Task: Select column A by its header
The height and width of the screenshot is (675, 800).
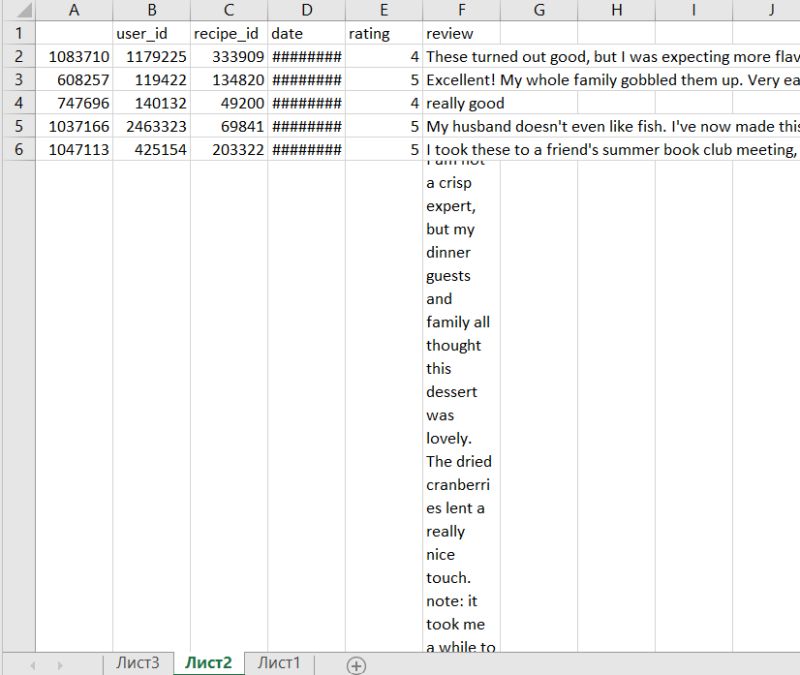Action: point(74,10)
